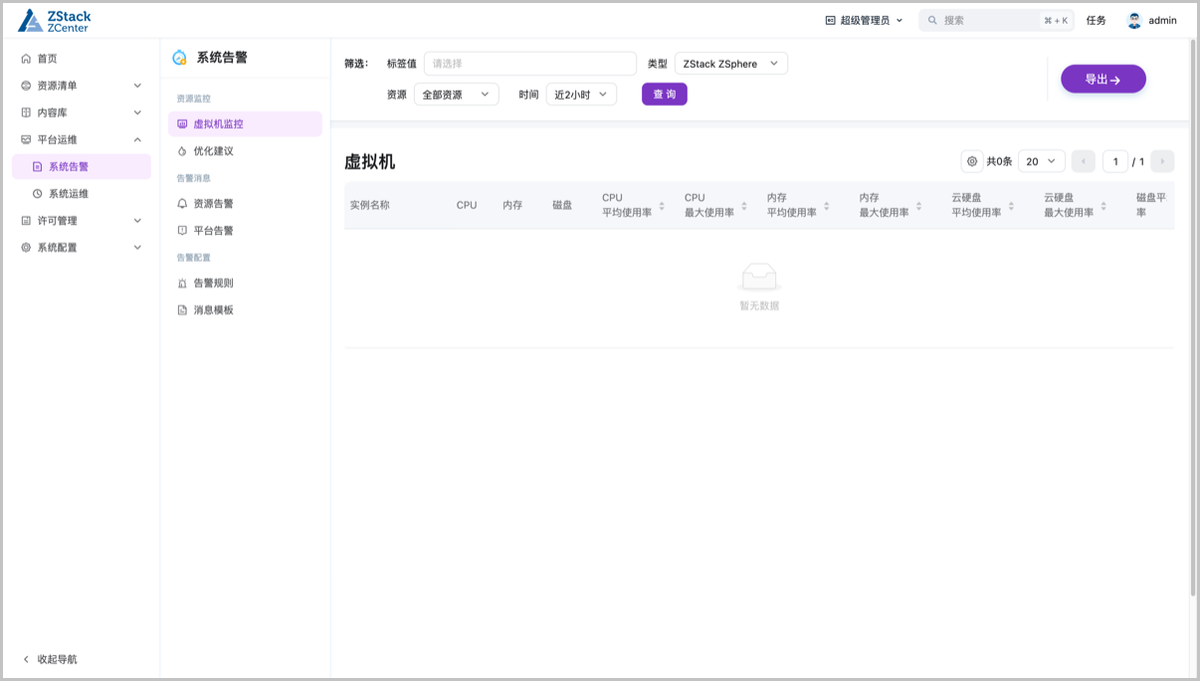Sort by 内存 平均使用率 column
1200x681 pixels.
(826, 206)
